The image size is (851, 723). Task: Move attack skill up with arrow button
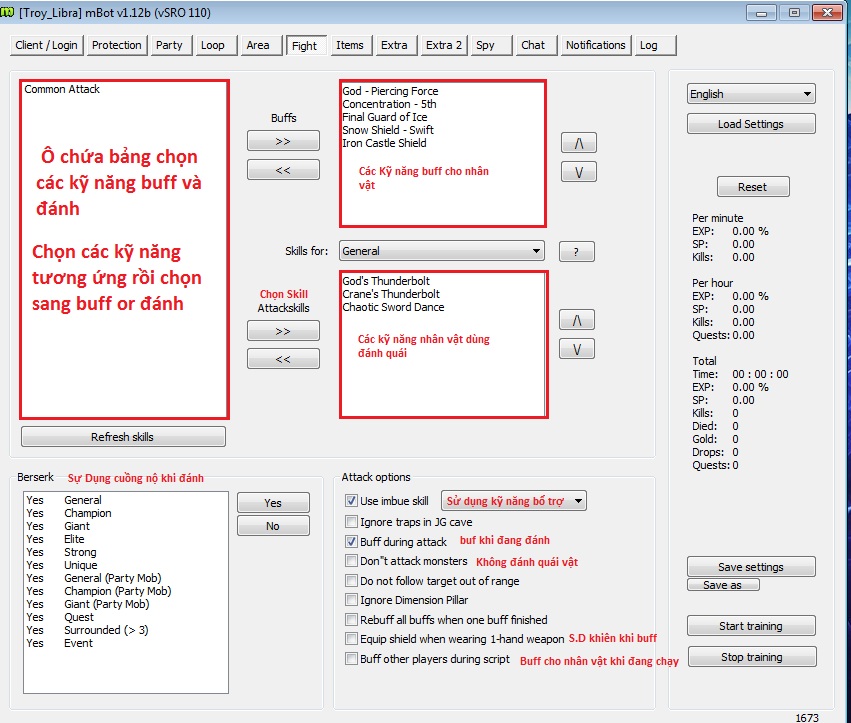578,320
